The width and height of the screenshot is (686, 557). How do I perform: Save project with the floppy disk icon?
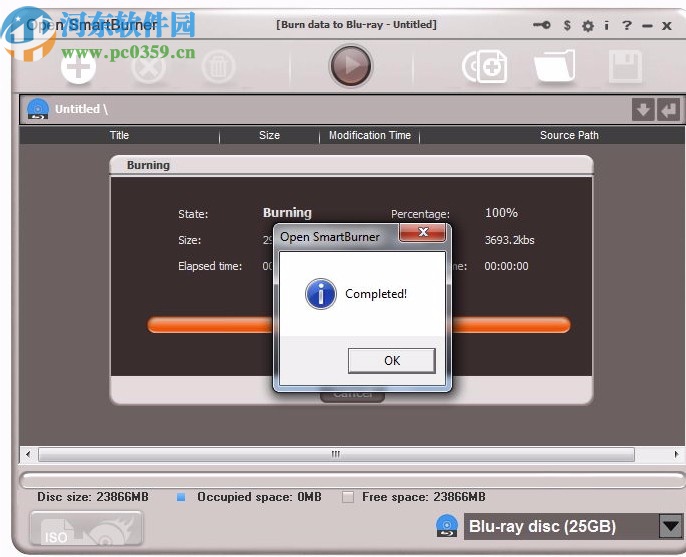coord(625,67)
